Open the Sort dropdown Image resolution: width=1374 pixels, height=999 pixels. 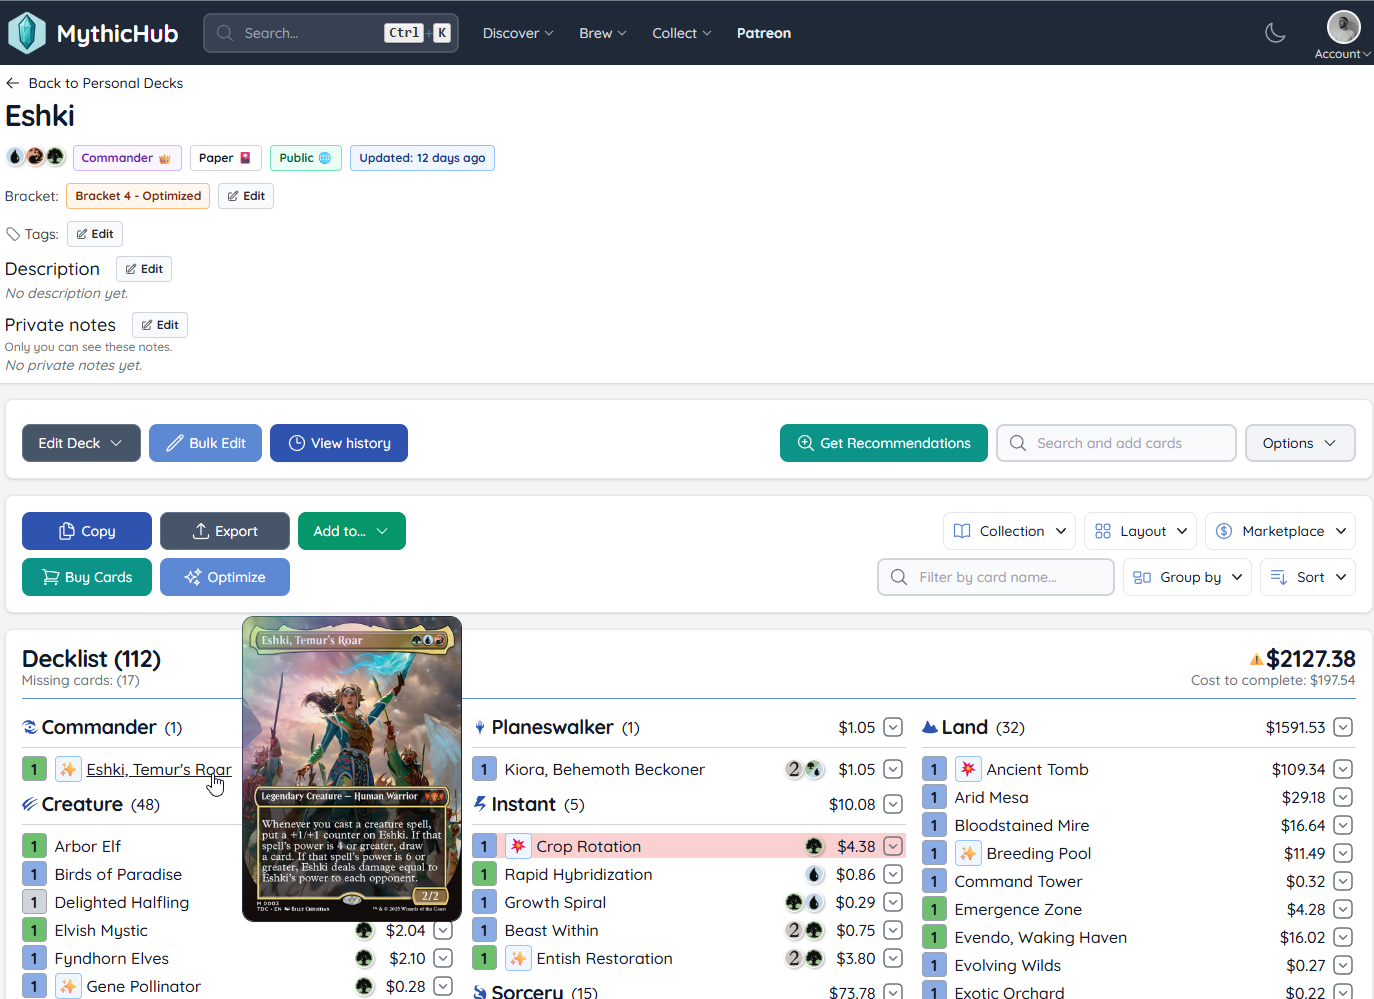tap(1307, 576)
